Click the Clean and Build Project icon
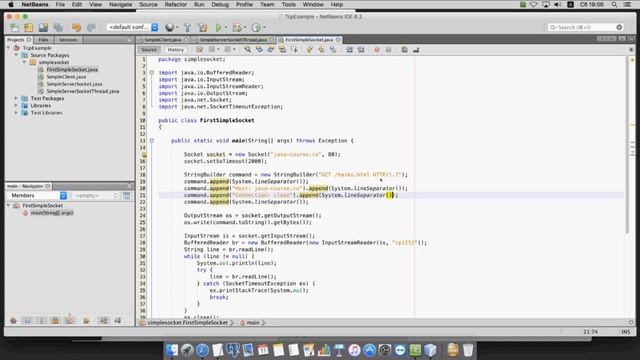 coord(202,27)
